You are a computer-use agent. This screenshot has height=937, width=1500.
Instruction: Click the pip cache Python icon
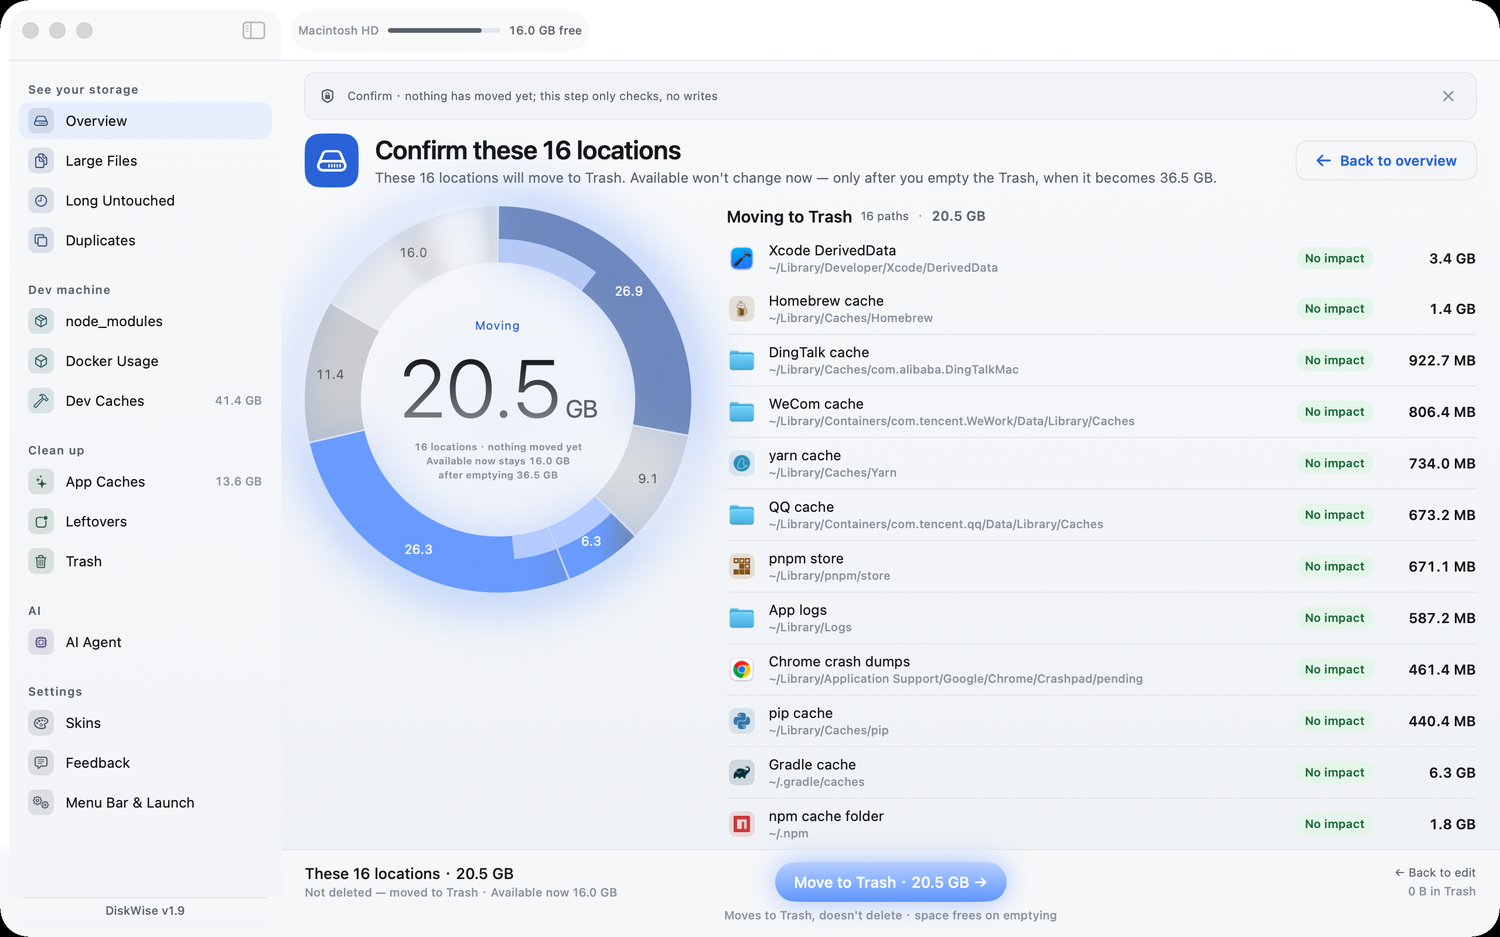742,721
